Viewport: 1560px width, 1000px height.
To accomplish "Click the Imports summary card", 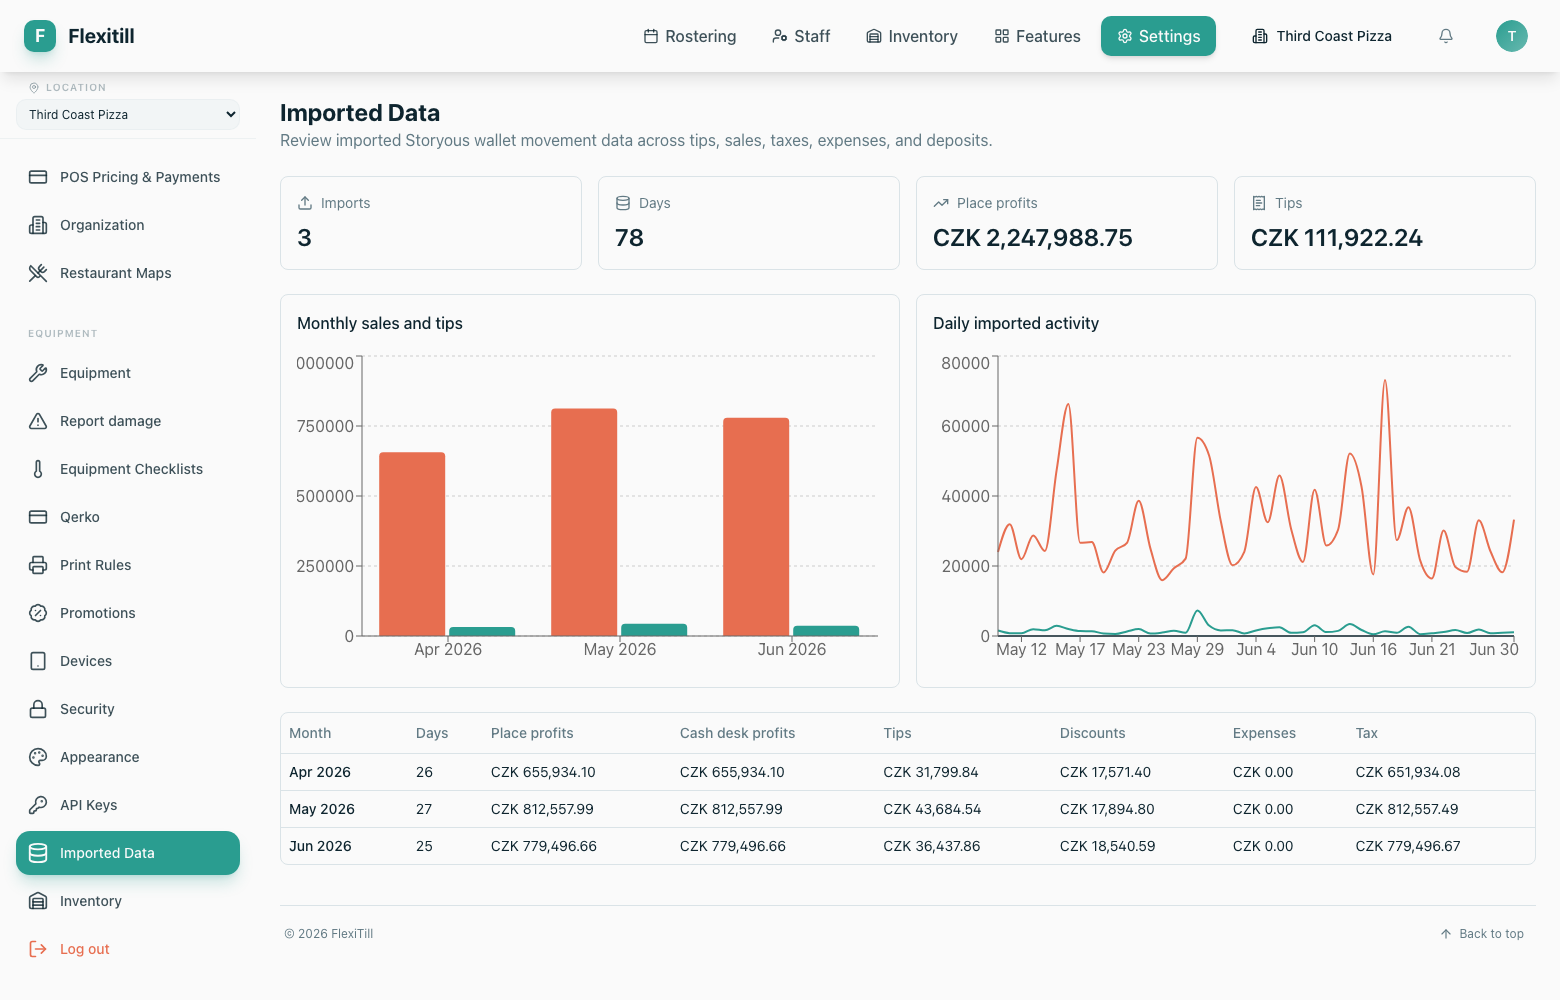I will [431, 223].
